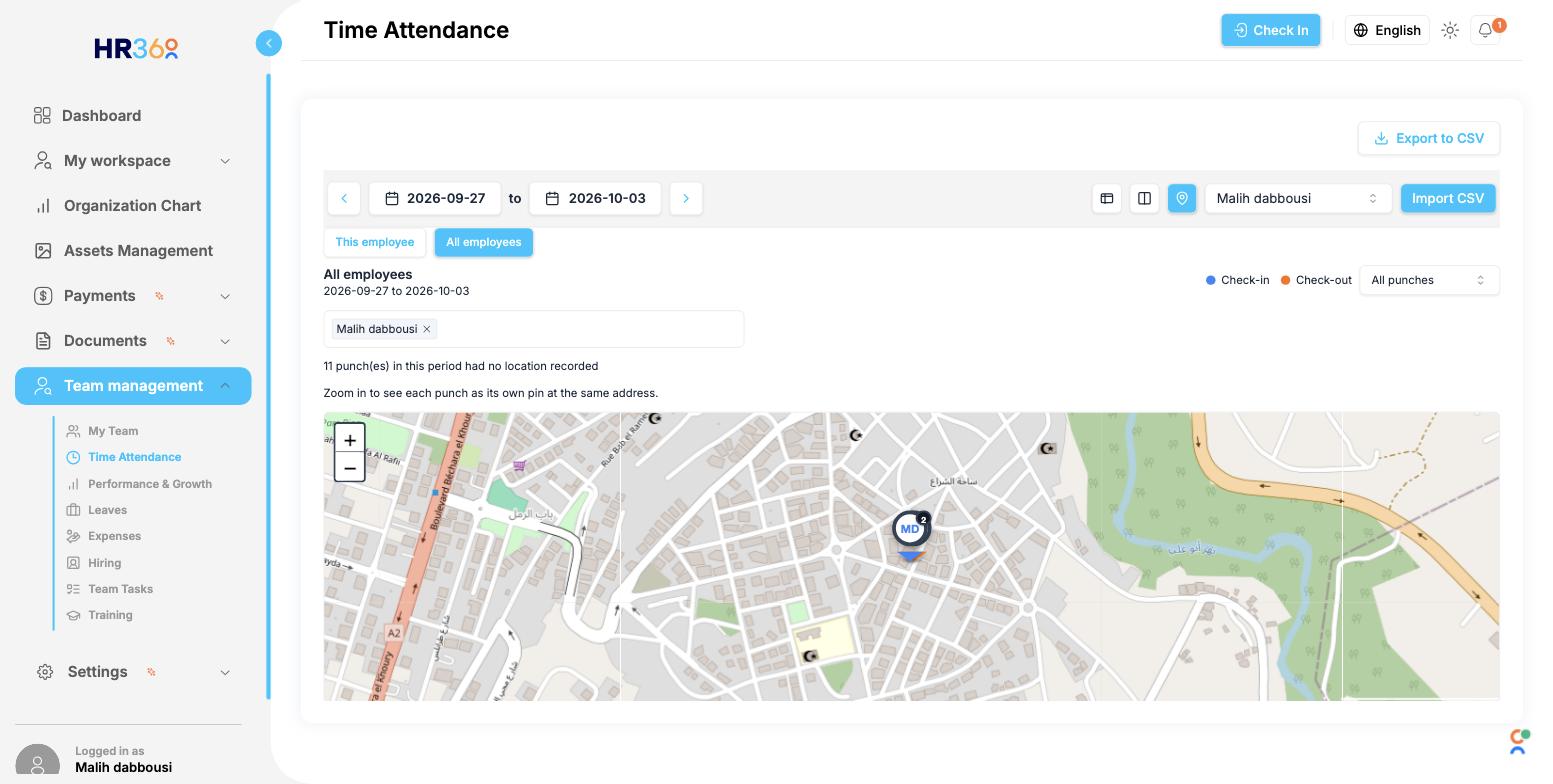
Task: Select the This employee tab
Action: [375, 242]
